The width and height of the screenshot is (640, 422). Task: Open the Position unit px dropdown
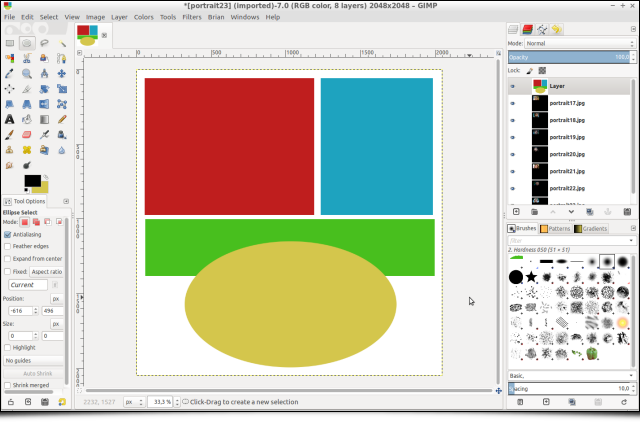[57, 299]
